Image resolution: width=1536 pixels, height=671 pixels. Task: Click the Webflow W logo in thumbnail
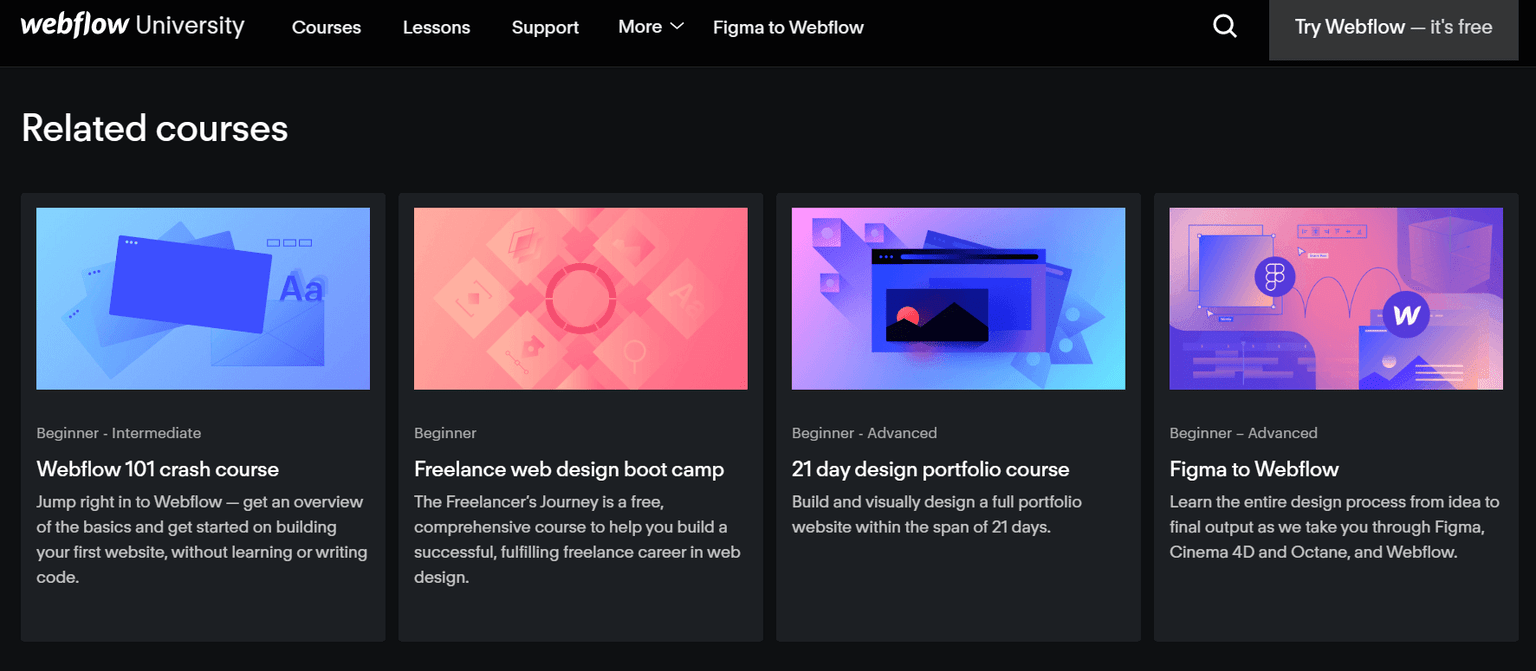click(x=1406, y=316)
